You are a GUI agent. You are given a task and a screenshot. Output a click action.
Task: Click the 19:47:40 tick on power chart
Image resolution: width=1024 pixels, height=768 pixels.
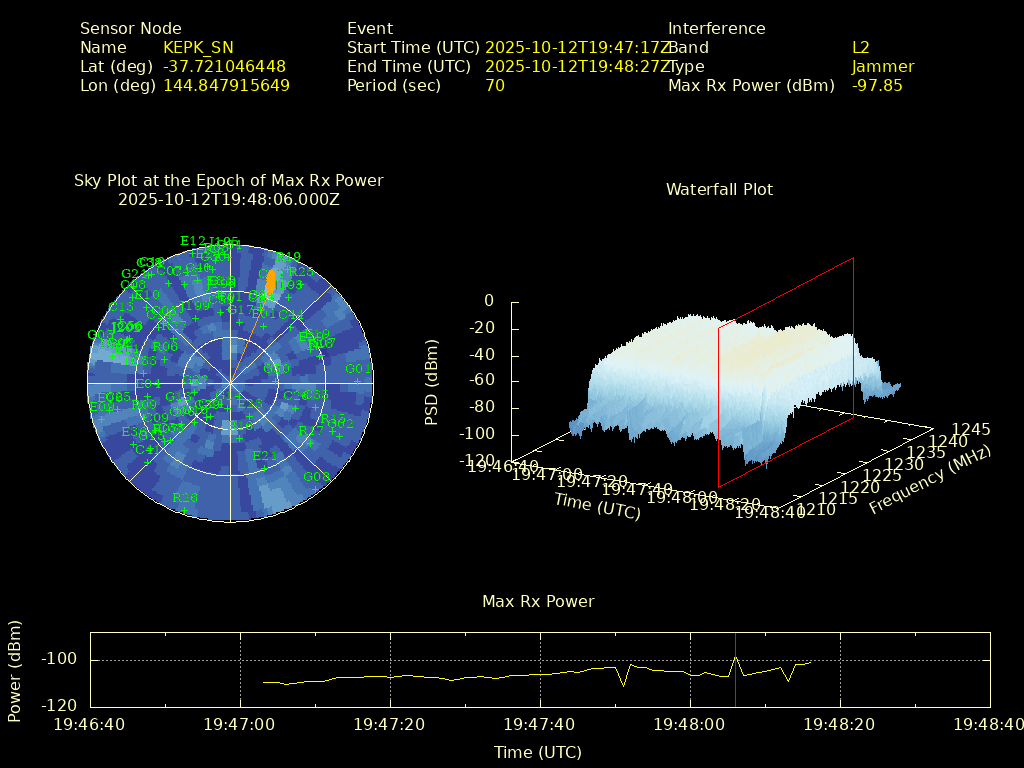[x=540, y=722]
